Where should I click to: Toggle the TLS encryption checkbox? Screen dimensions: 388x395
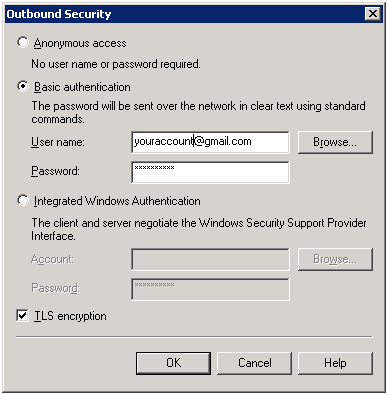(22, 316)
